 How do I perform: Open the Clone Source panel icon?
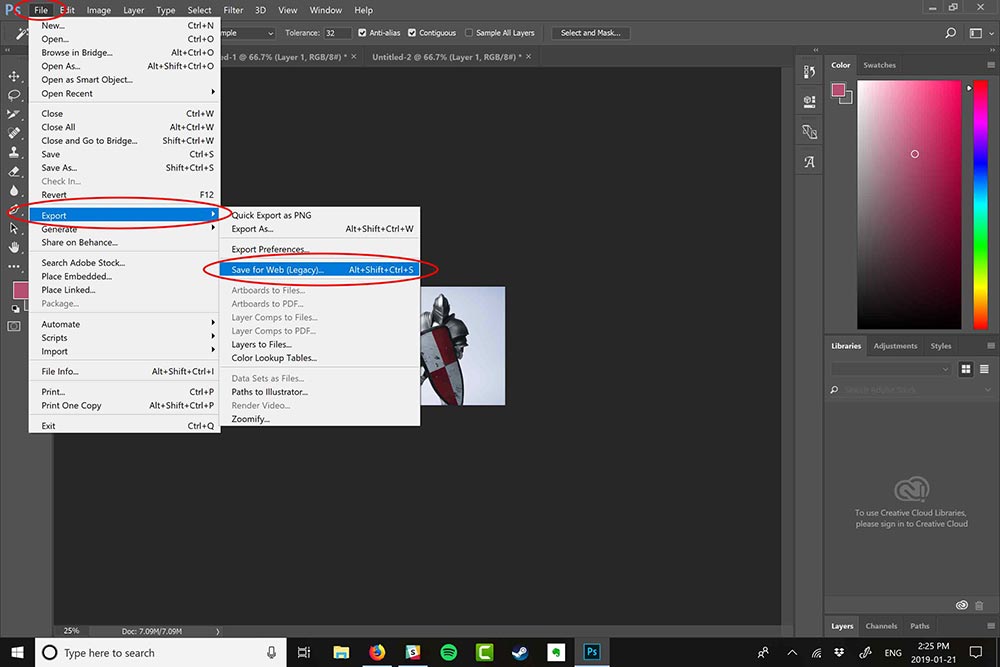click(809, 131)
